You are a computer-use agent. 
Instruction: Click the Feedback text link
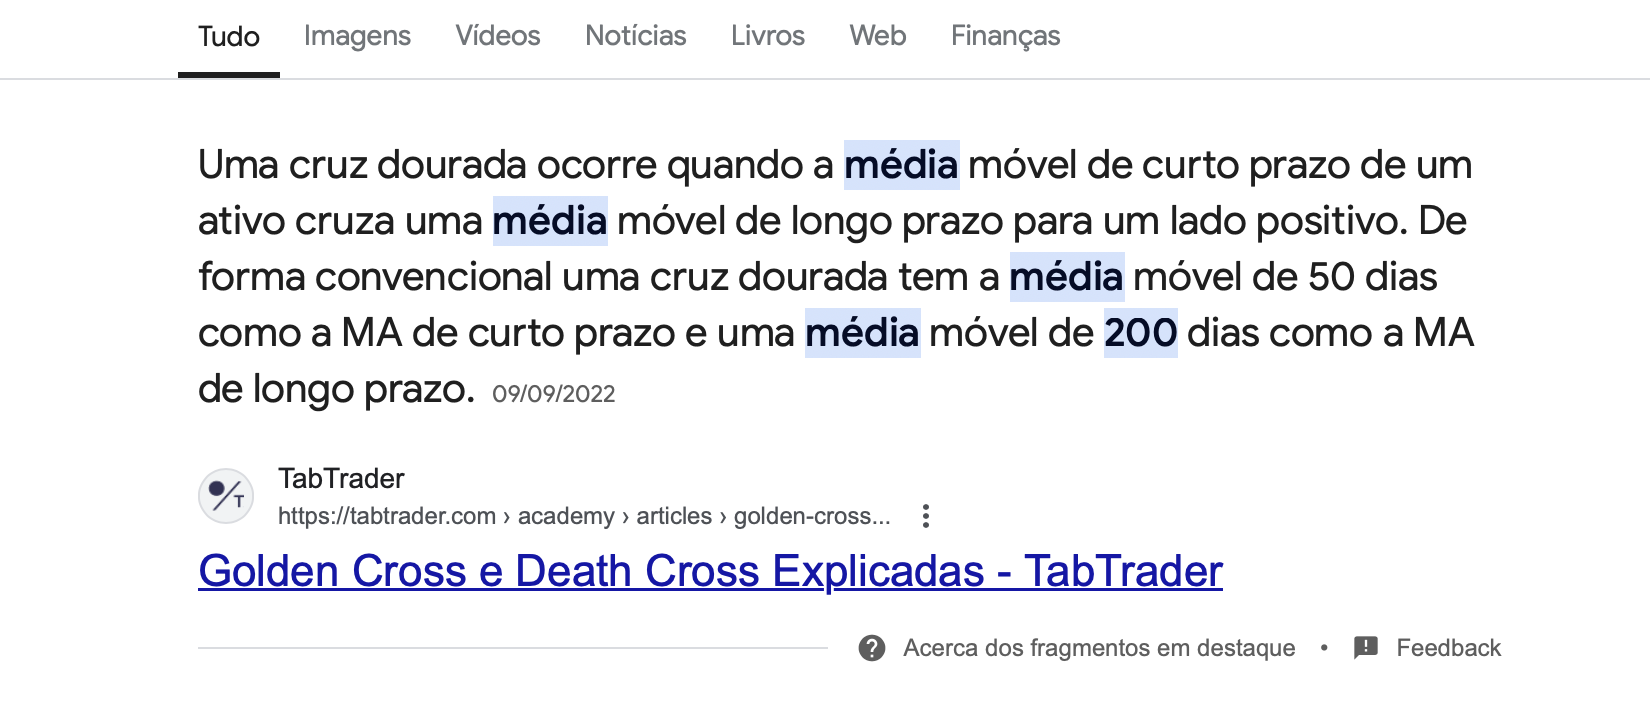pyautogui.click(x=1448, y=648)
